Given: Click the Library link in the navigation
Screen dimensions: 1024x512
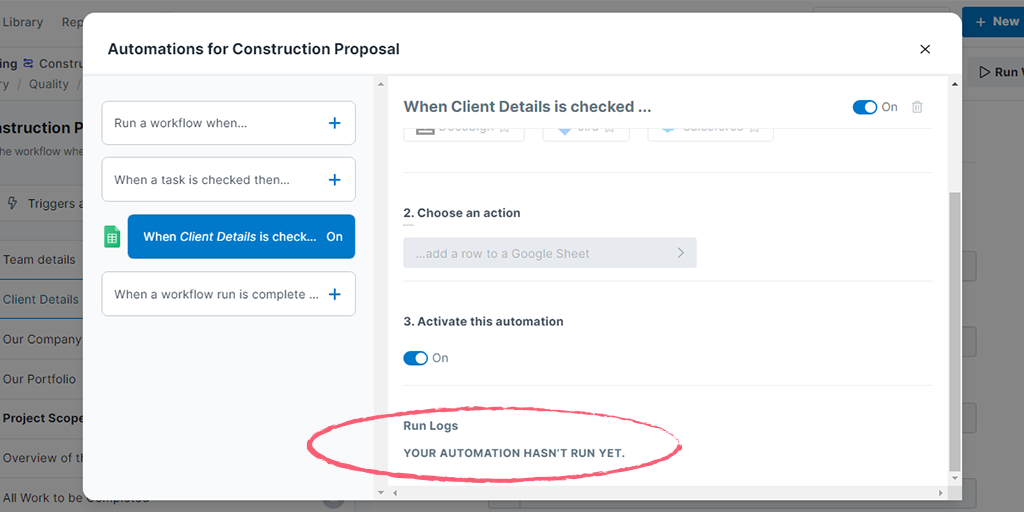Looking at the screenshot, I should [23, 22].
